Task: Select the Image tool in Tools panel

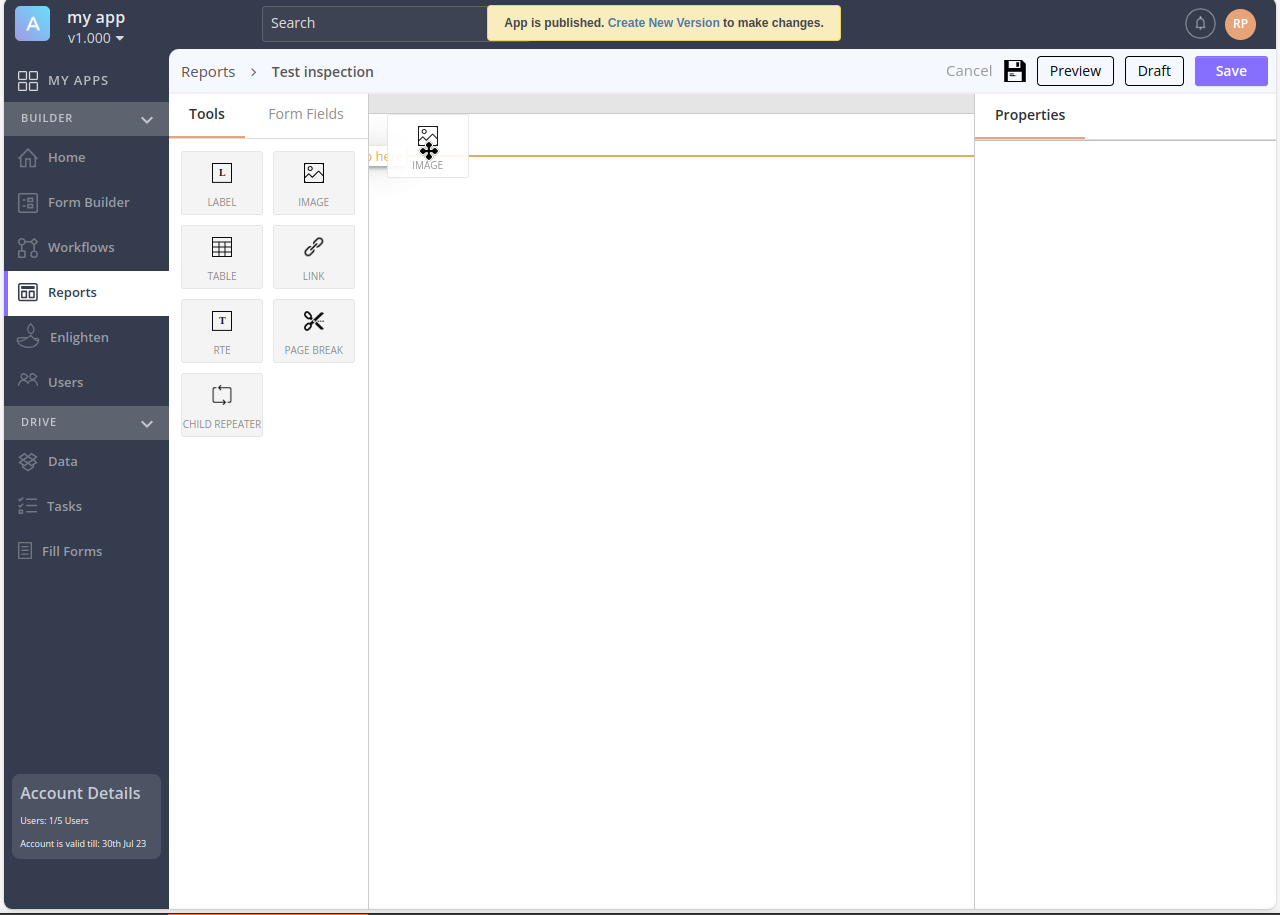Action: (x=314, y=183)
